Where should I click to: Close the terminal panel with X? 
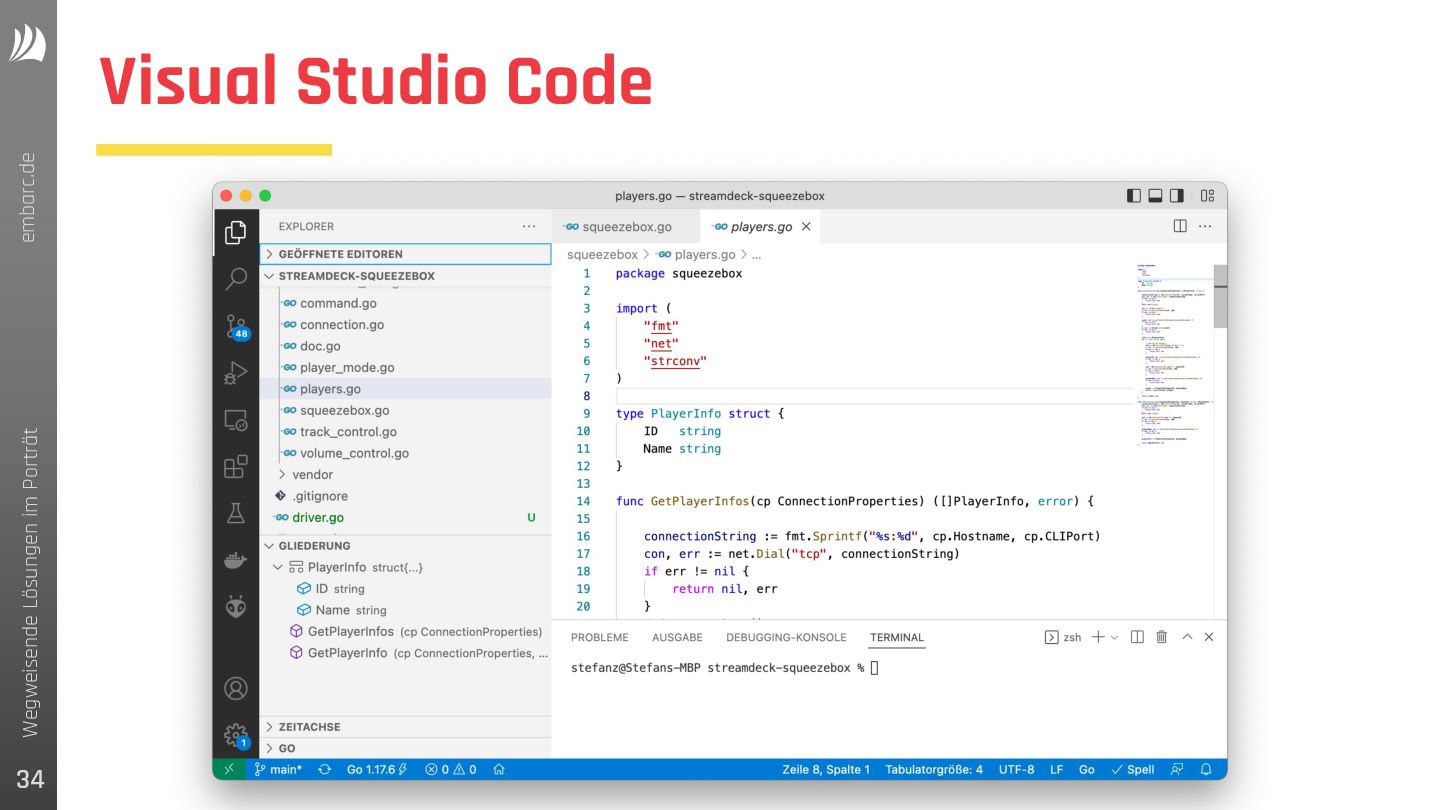[x=1209, y=637]
